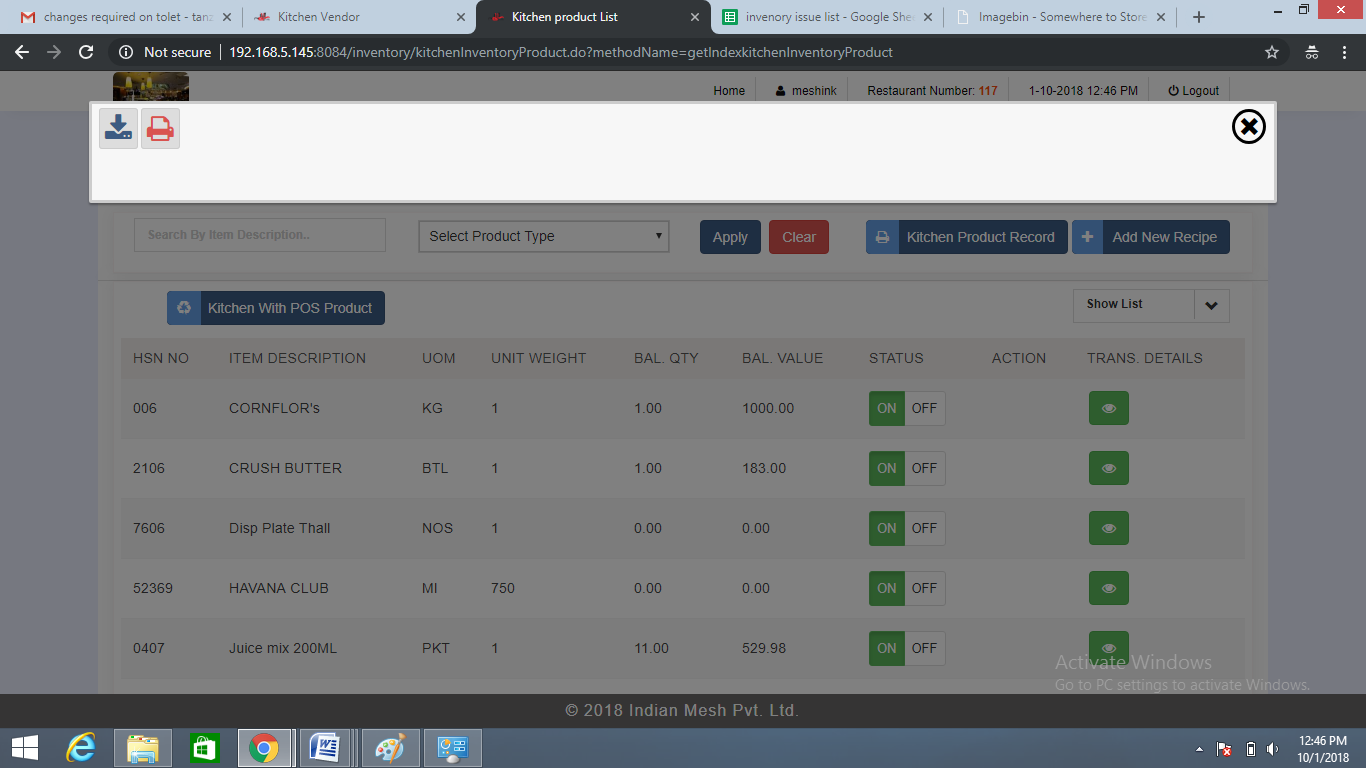Close the popup with the X circle

pyautogui.click(x=1248, y=126)
